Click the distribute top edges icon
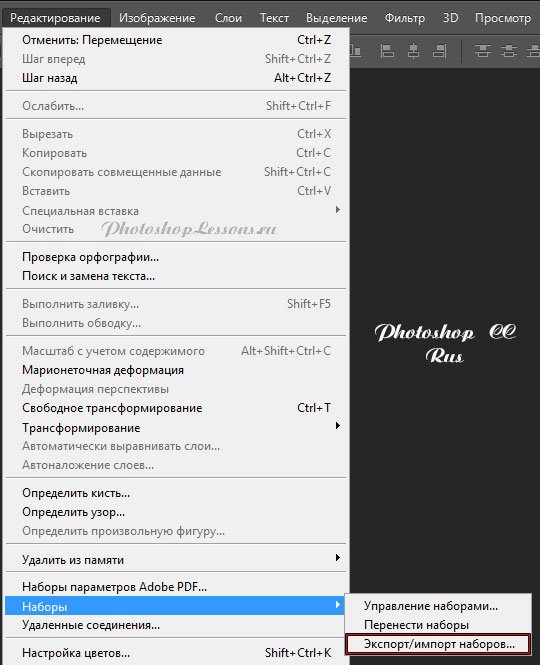Image resolution: width=540 pixels, height=665 pixels. [482, 51]
